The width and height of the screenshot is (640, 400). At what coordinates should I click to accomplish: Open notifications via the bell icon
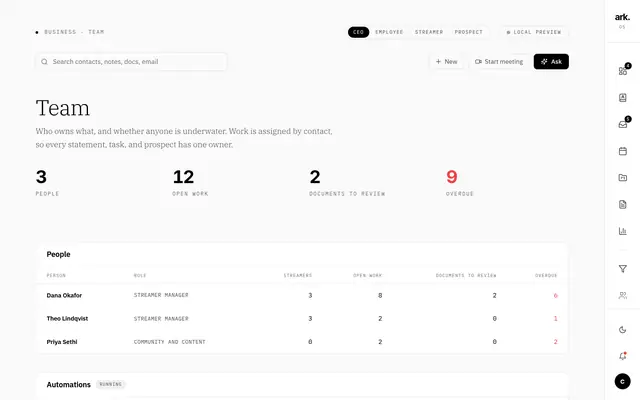622,356
